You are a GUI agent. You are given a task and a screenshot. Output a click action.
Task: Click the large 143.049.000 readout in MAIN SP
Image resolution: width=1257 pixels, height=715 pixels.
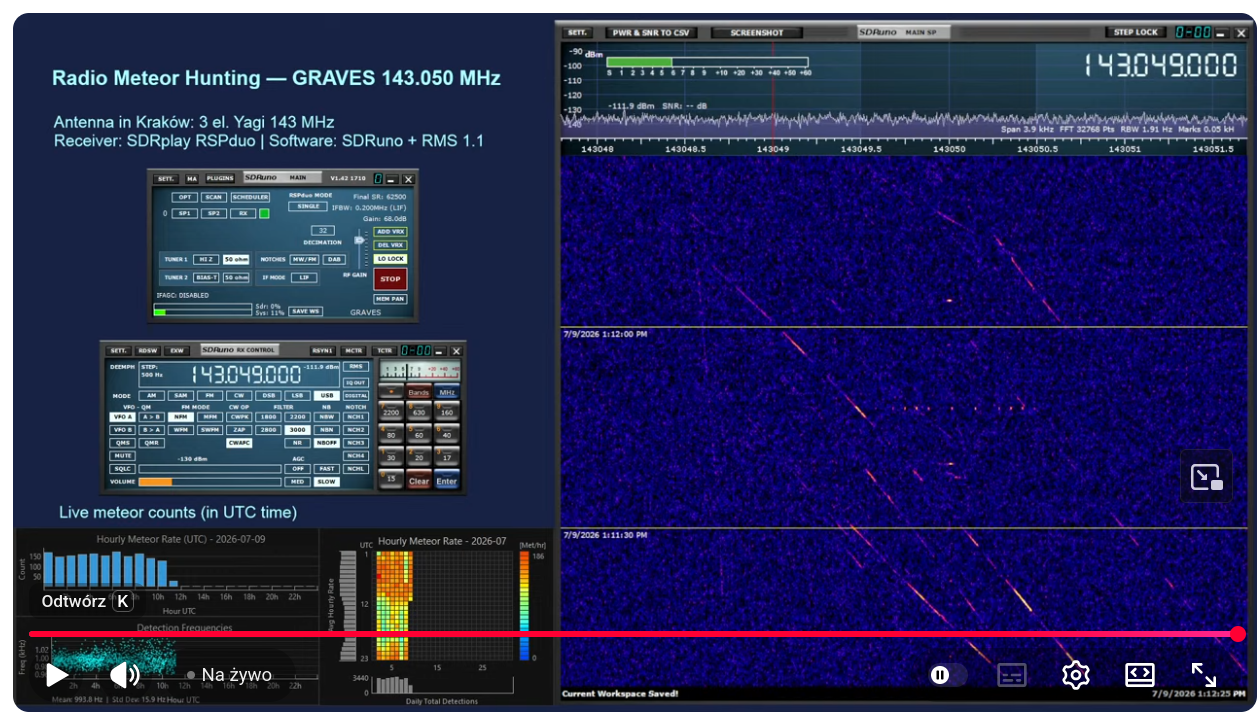tap(1161, 66)
